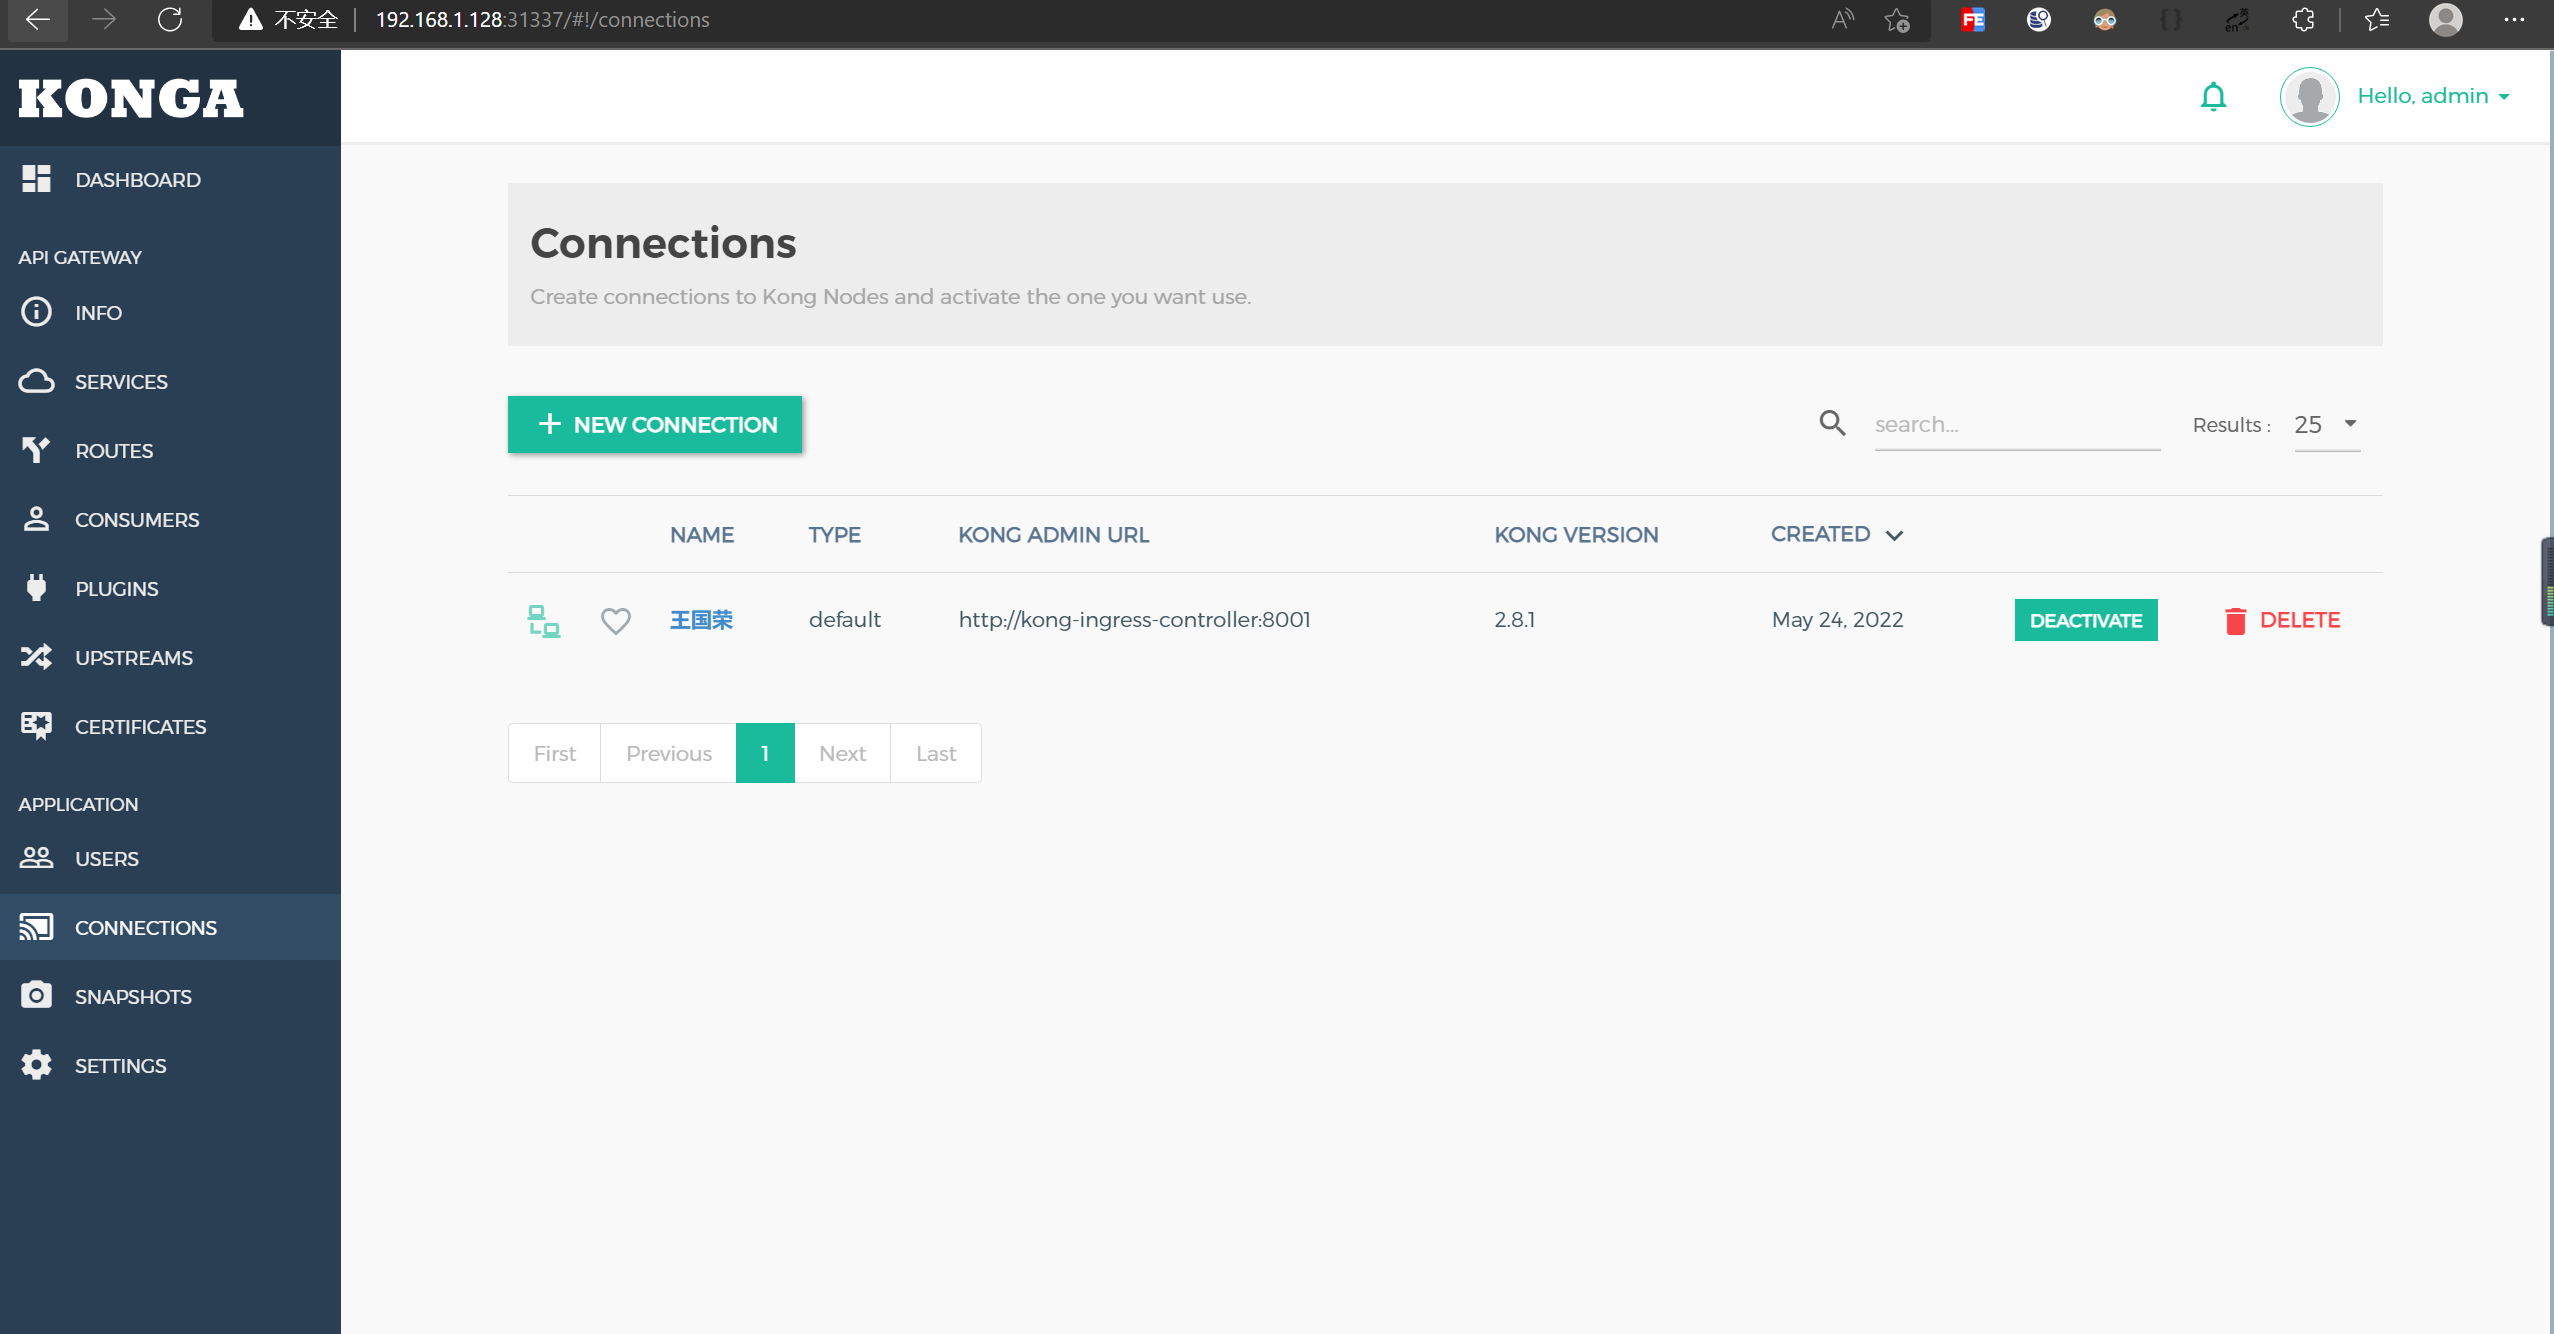Deactivate the active Kong connection
This screenshot has height=1334, width=2554.
click(2085, 620)
